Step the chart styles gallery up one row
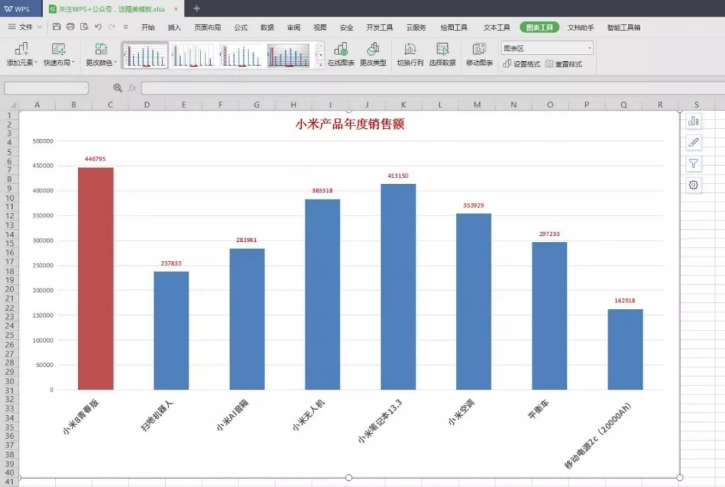Image resolution: width=725 pixels, height=487 pixels. [x=319, y=46]
